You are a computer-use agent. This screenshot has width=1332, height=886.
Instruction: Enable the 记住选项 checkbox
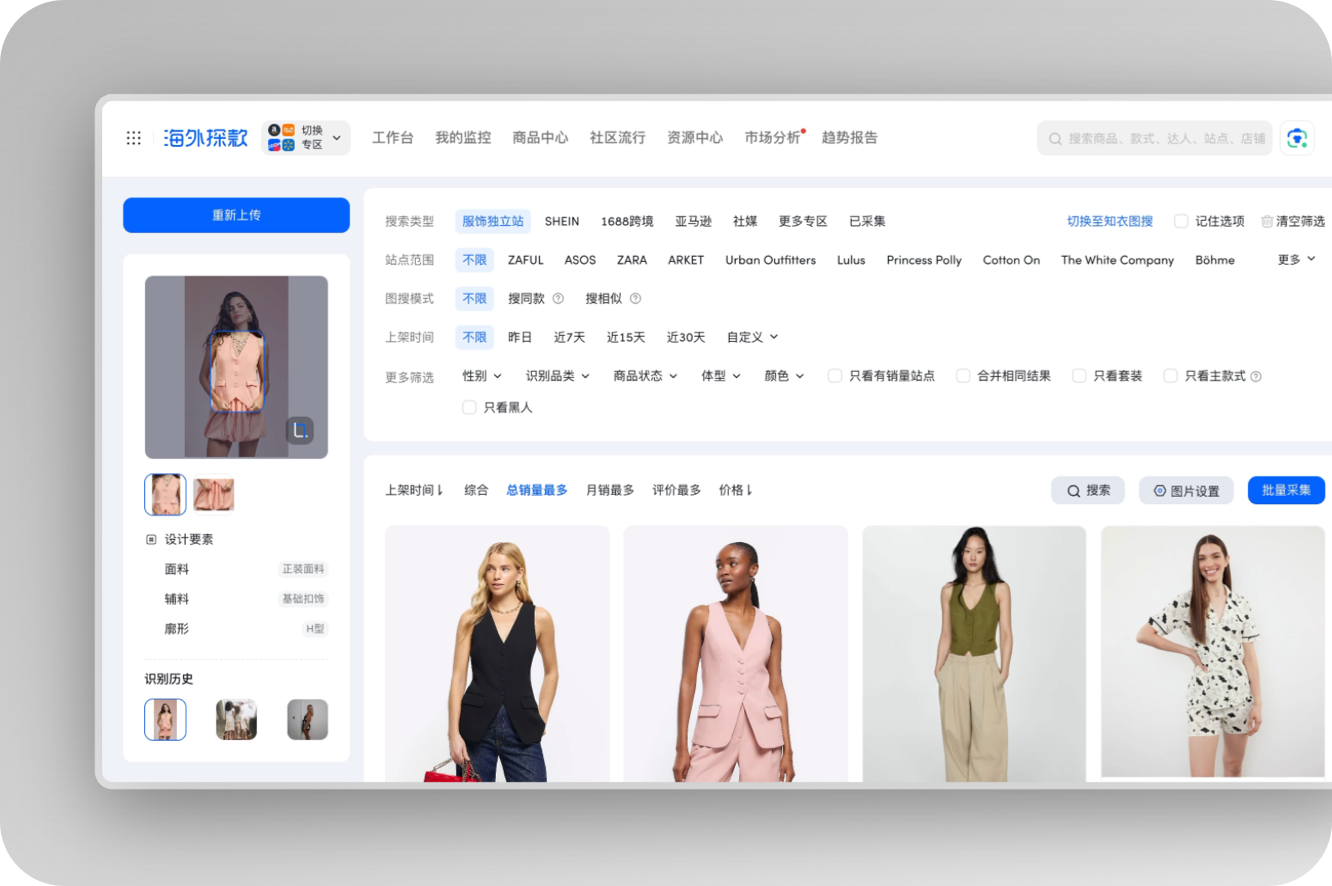click(1181, 221)
